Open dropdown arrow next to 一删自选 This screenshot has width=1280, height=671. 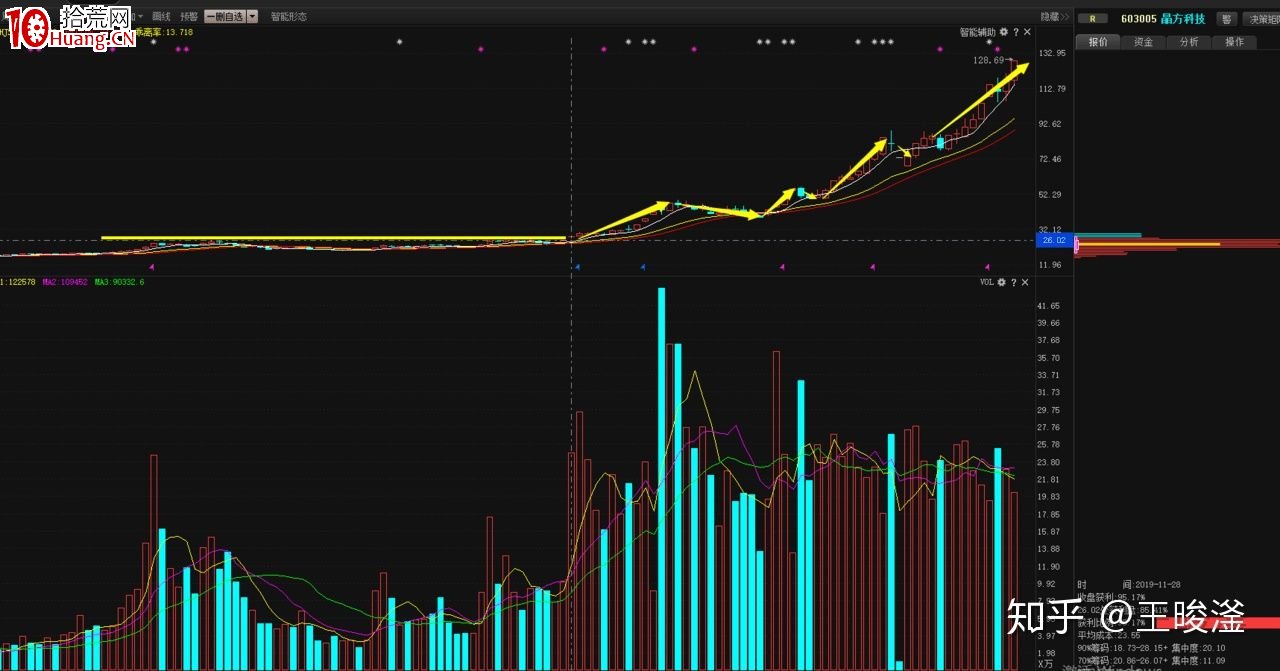(x=251, y=16)
